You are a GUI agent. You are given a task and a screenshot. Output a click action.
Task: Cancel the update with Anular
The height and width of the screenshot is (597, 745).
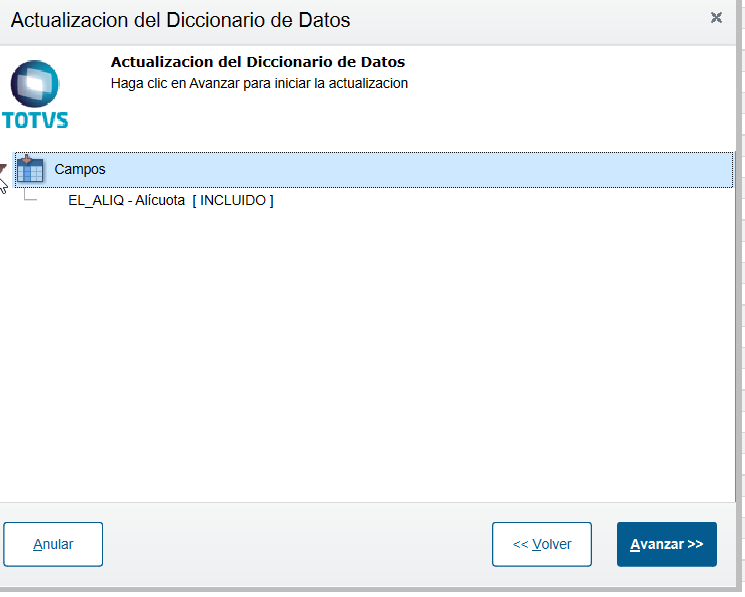[53, 544]
